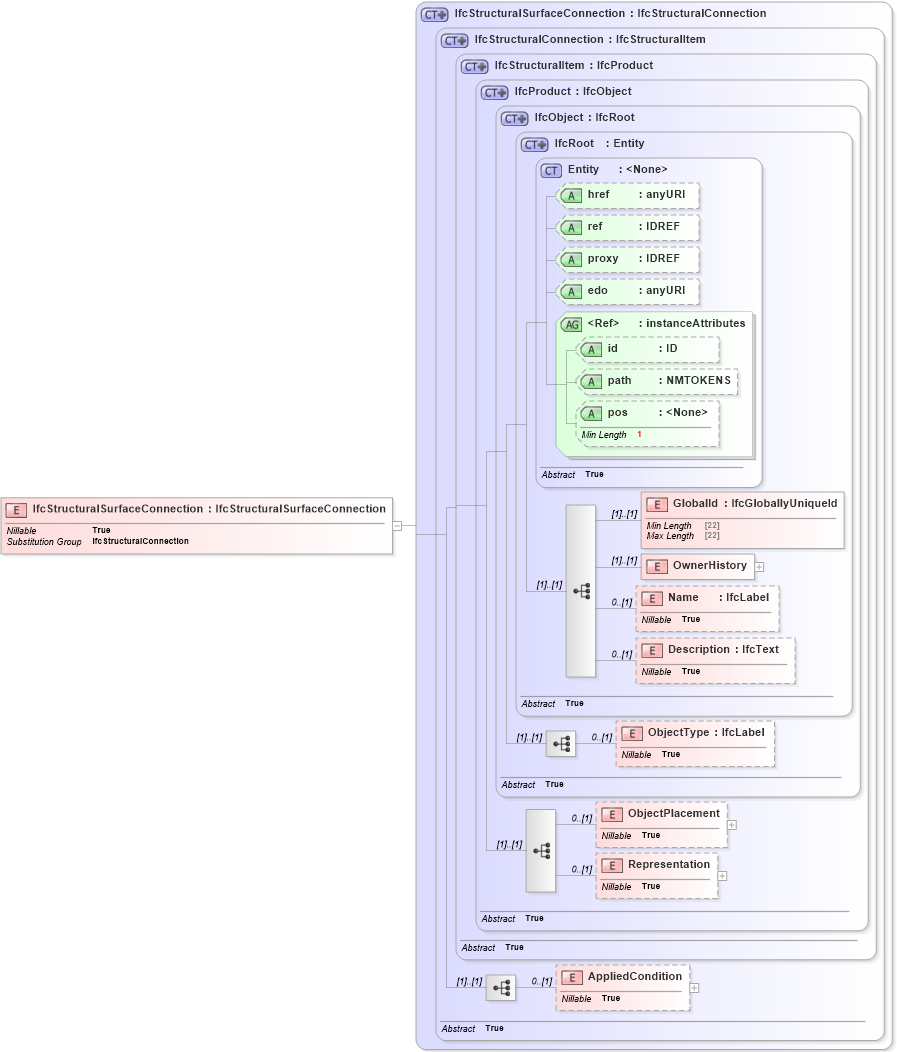Expand the OwnerHistory element

coord(760,566)
